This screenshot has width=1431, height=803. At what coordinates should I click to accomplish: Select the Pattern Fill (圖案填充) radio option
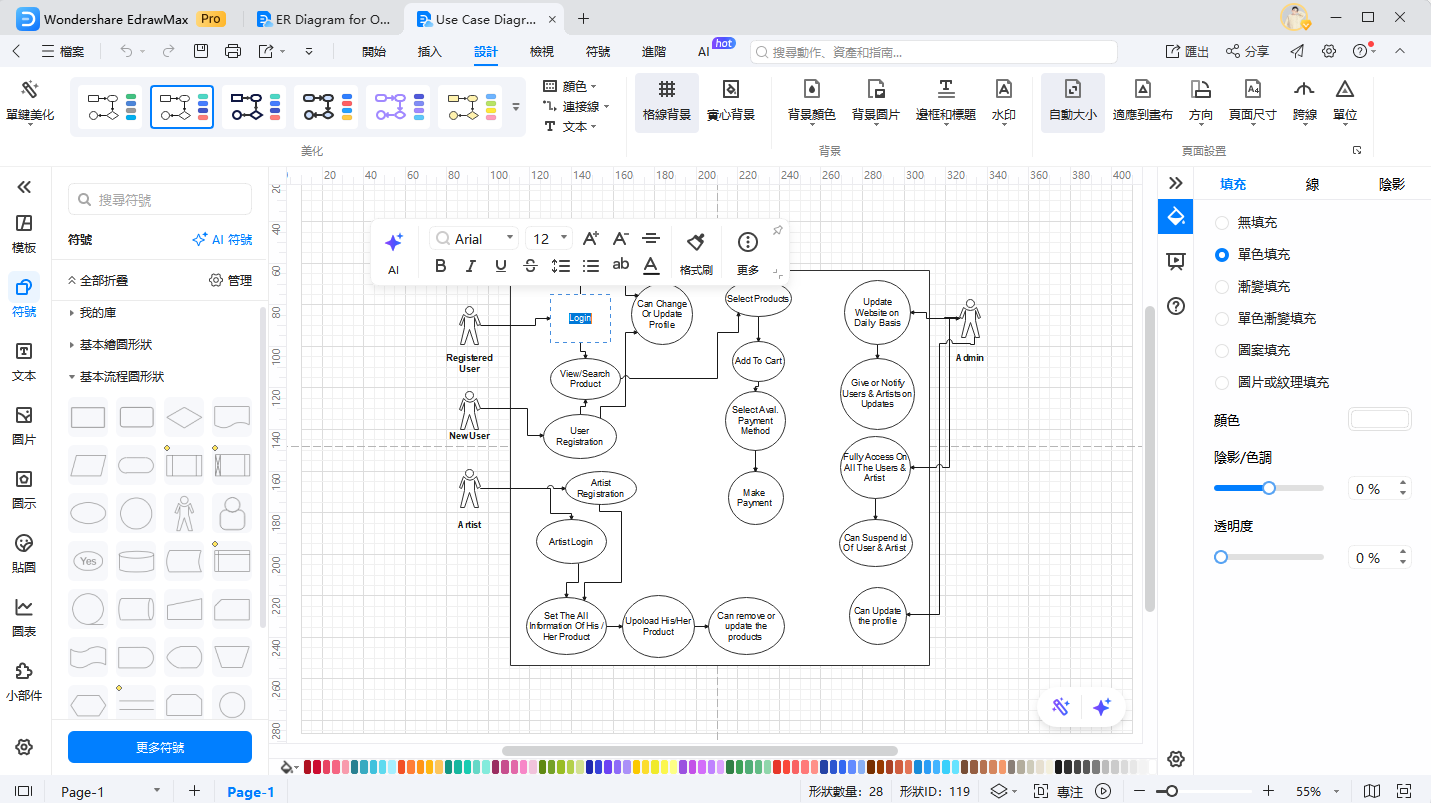pyautogui.click(x=1222, y=351)
